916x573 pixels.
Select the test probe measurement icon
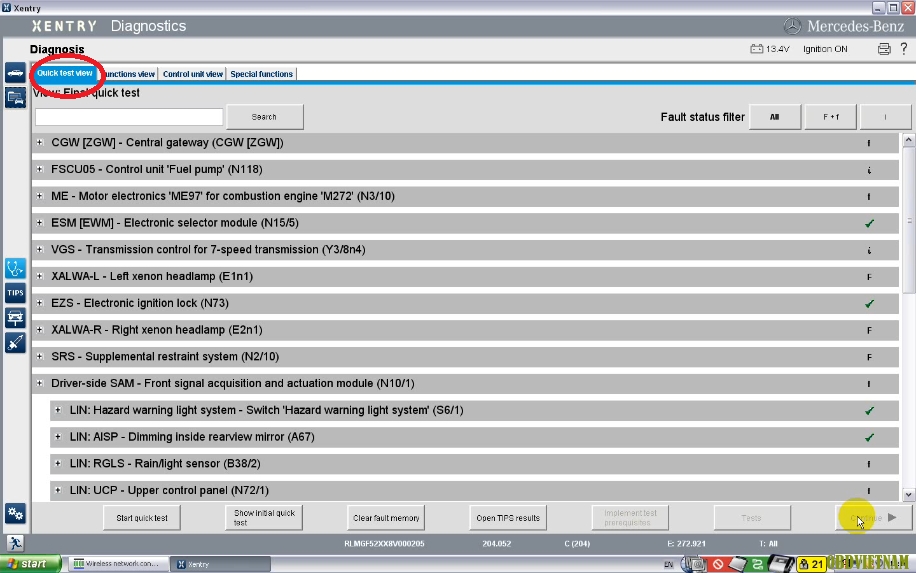15,343
